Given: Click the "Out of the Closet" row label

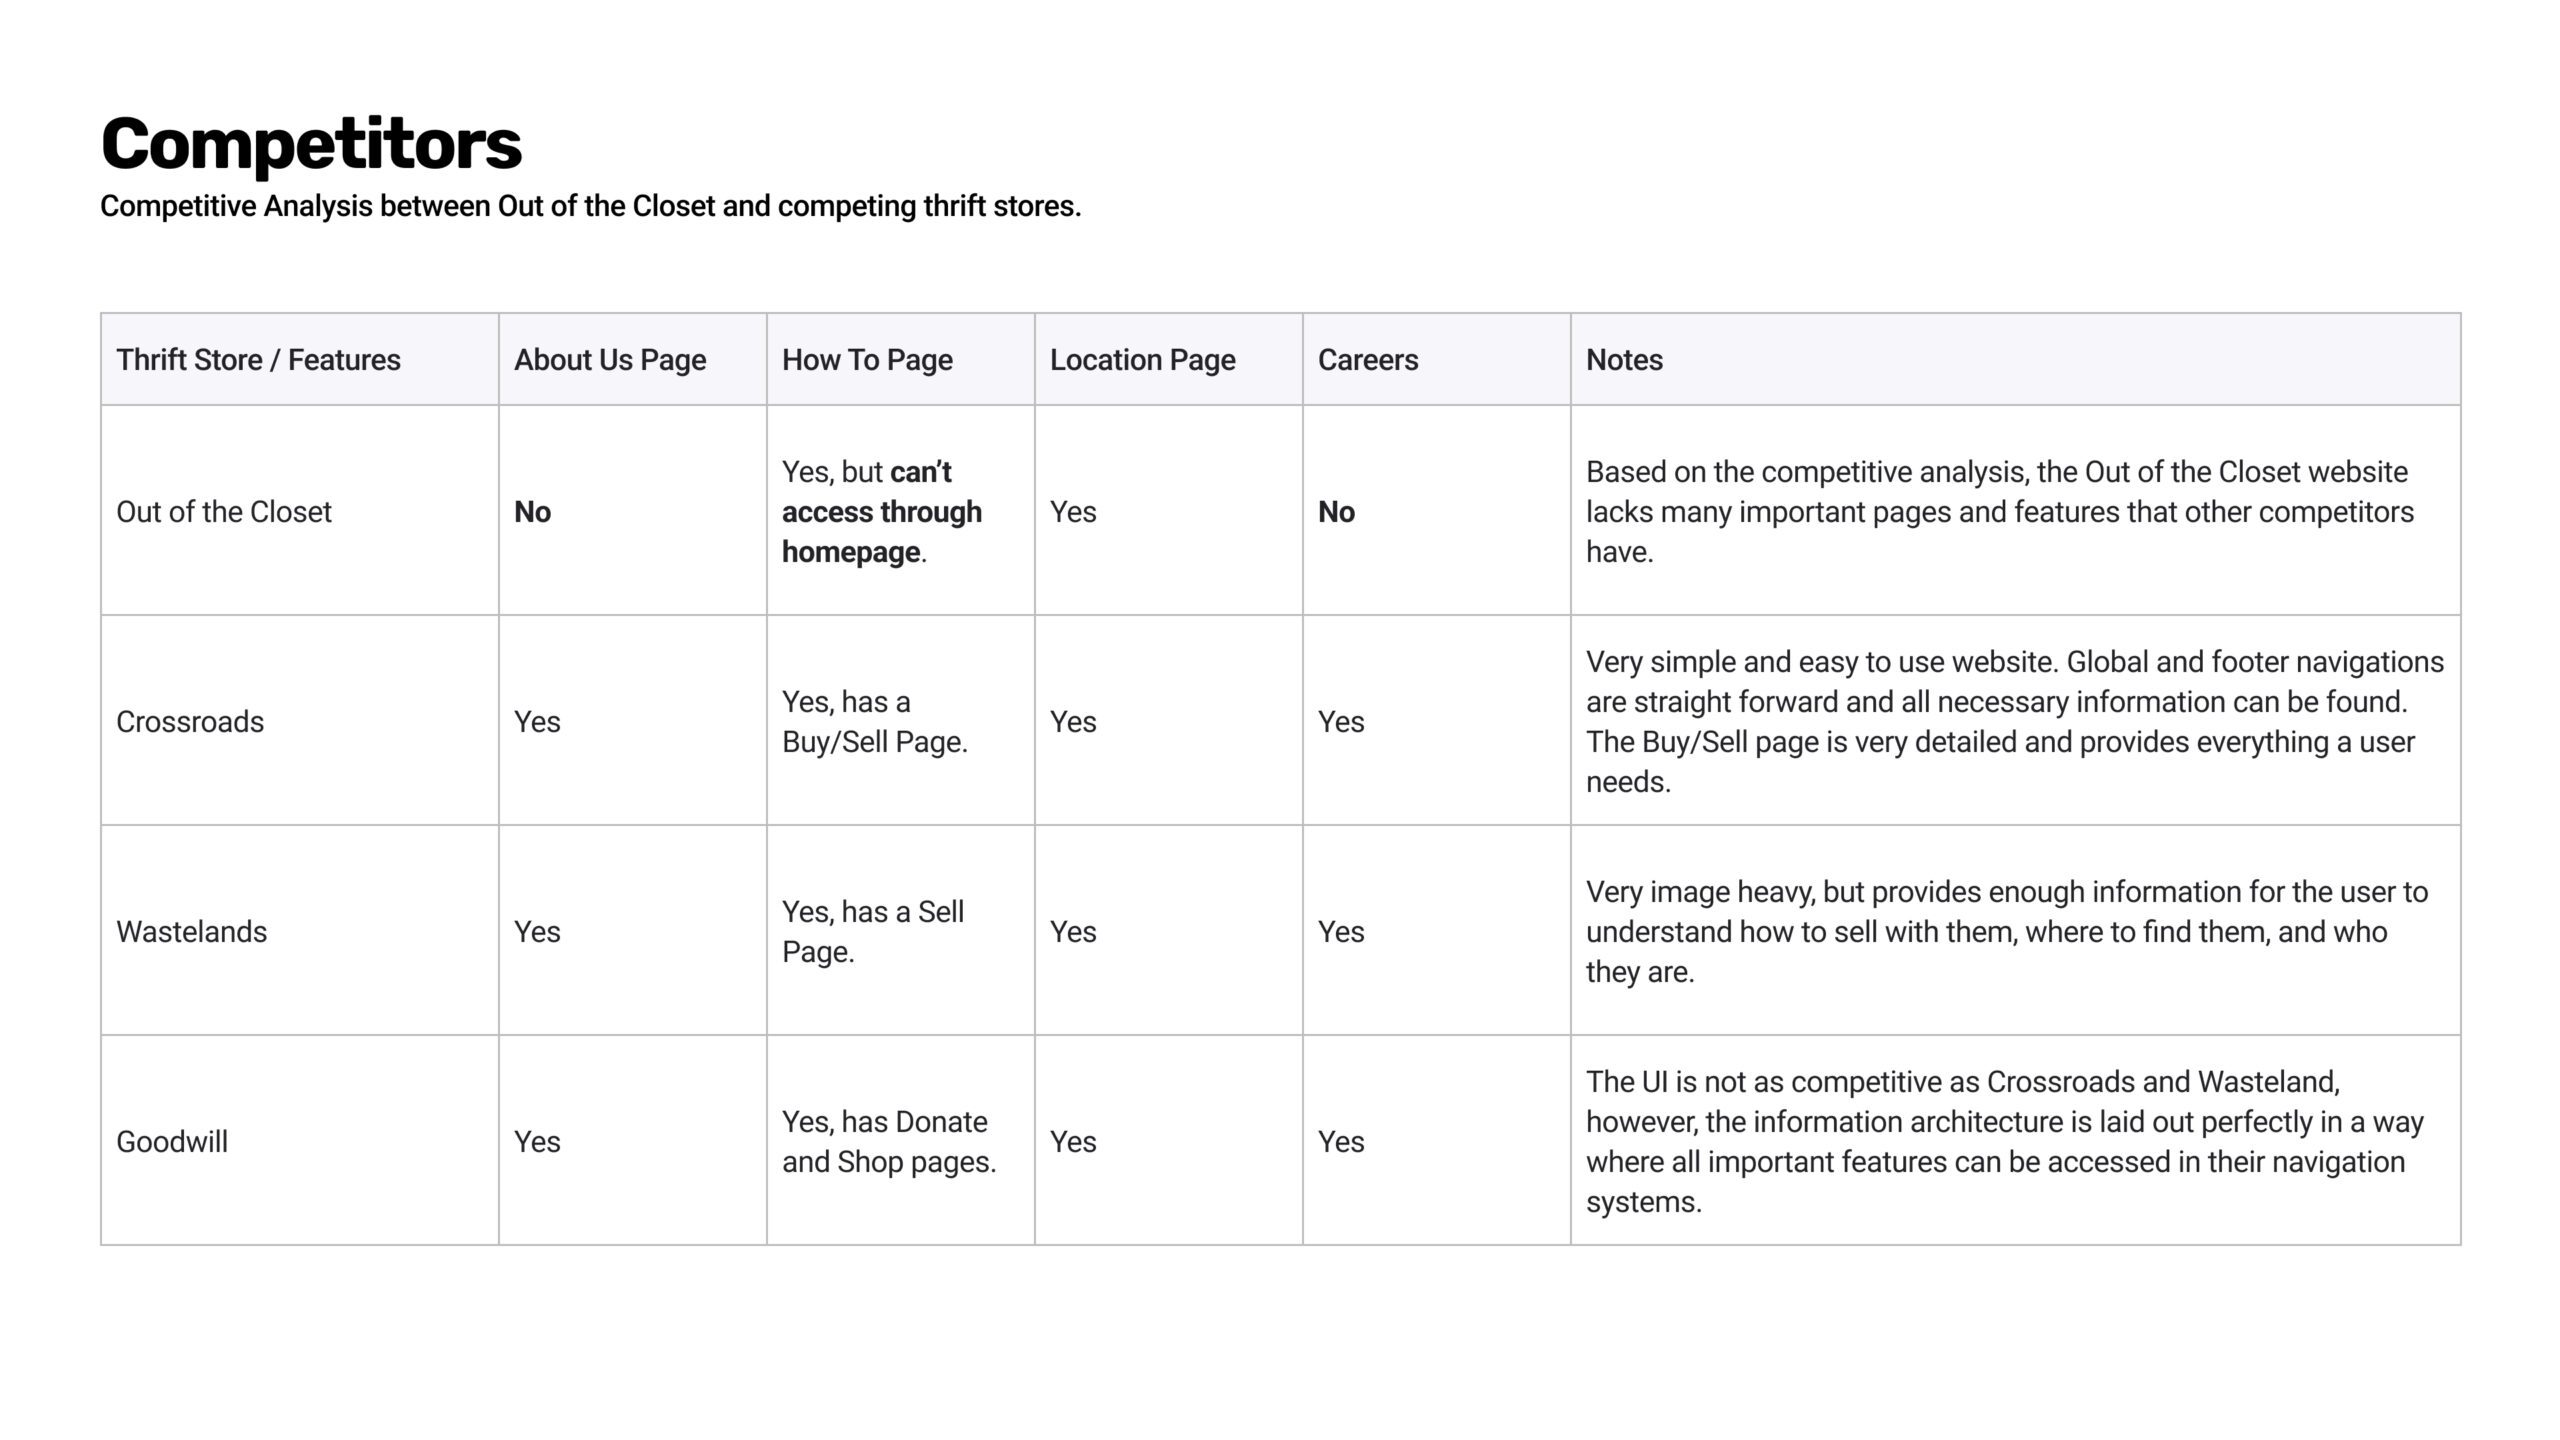Looking at the screenshot, I should pos(223,512).
